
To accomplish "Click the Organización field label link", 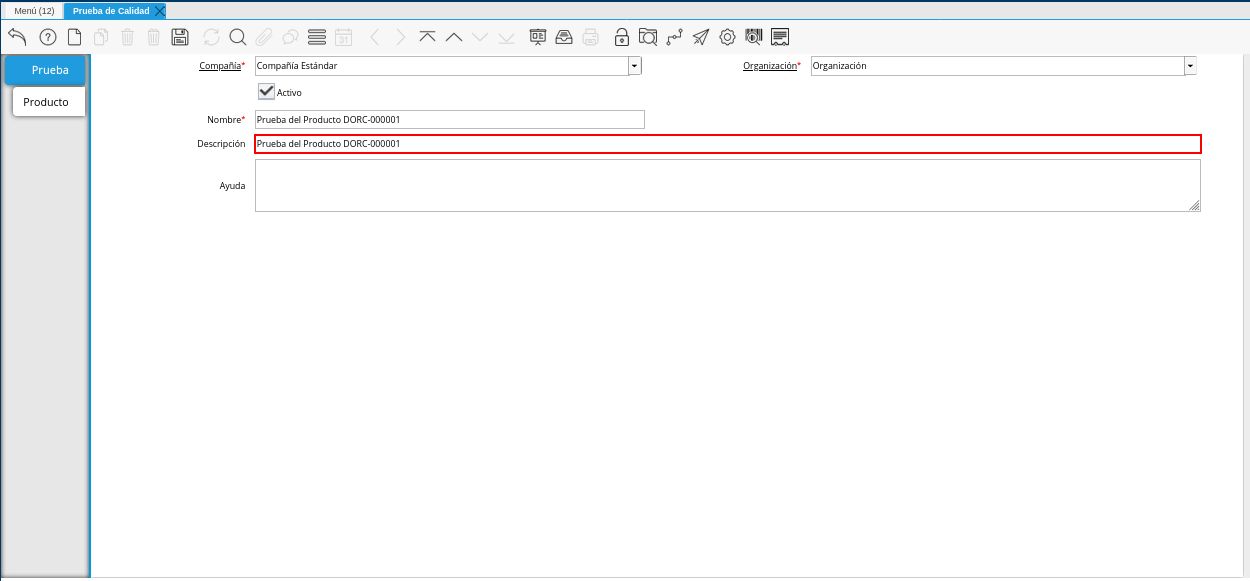I will coord(770,66).
